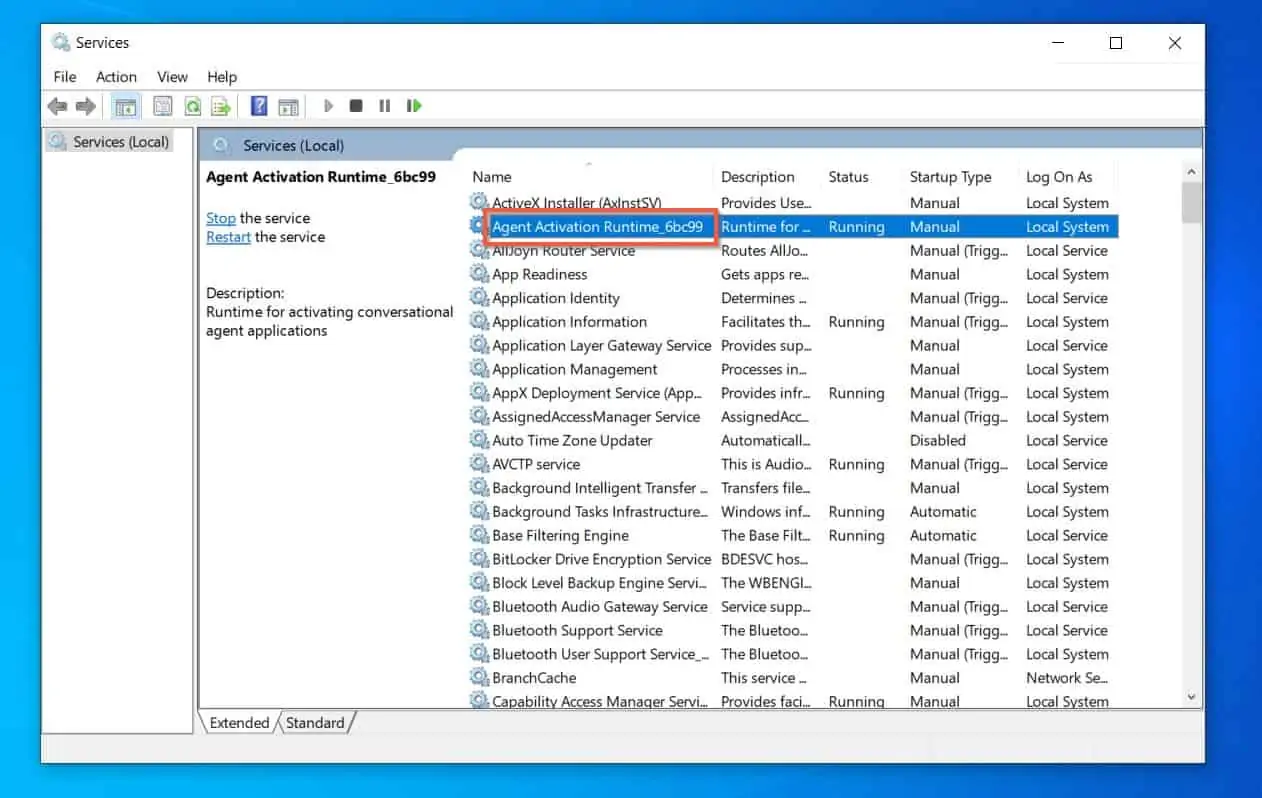Click the Export List toolbar icon
Screen dimensions: 1262x798
click(x=221, y=106)
